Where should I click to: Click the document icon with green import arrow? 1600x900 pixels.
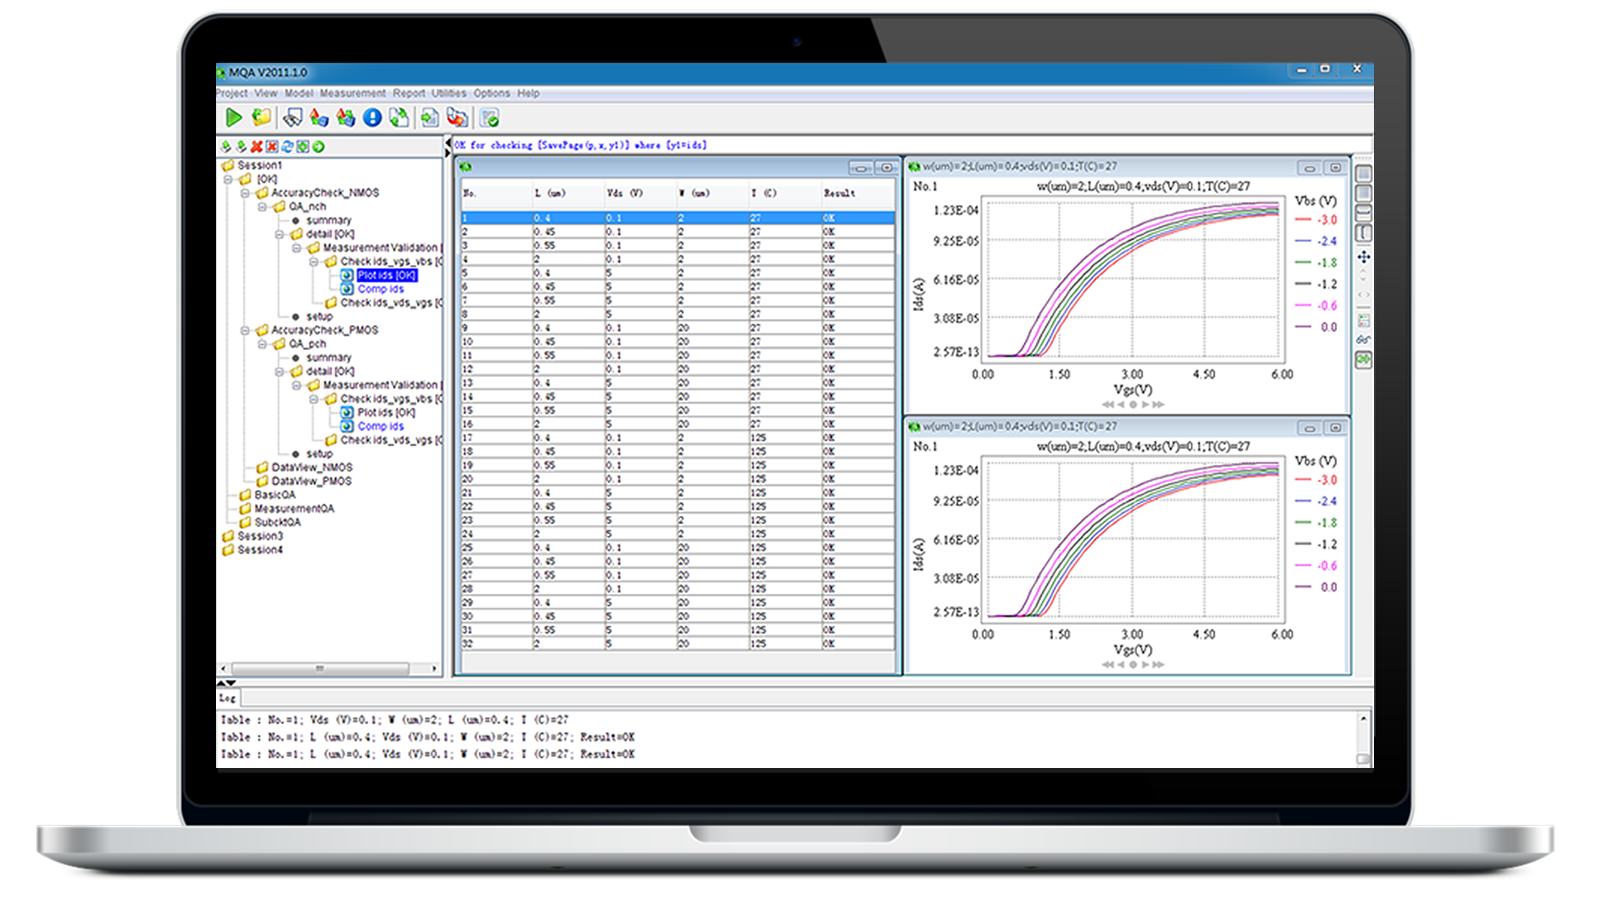pos(430,118)
